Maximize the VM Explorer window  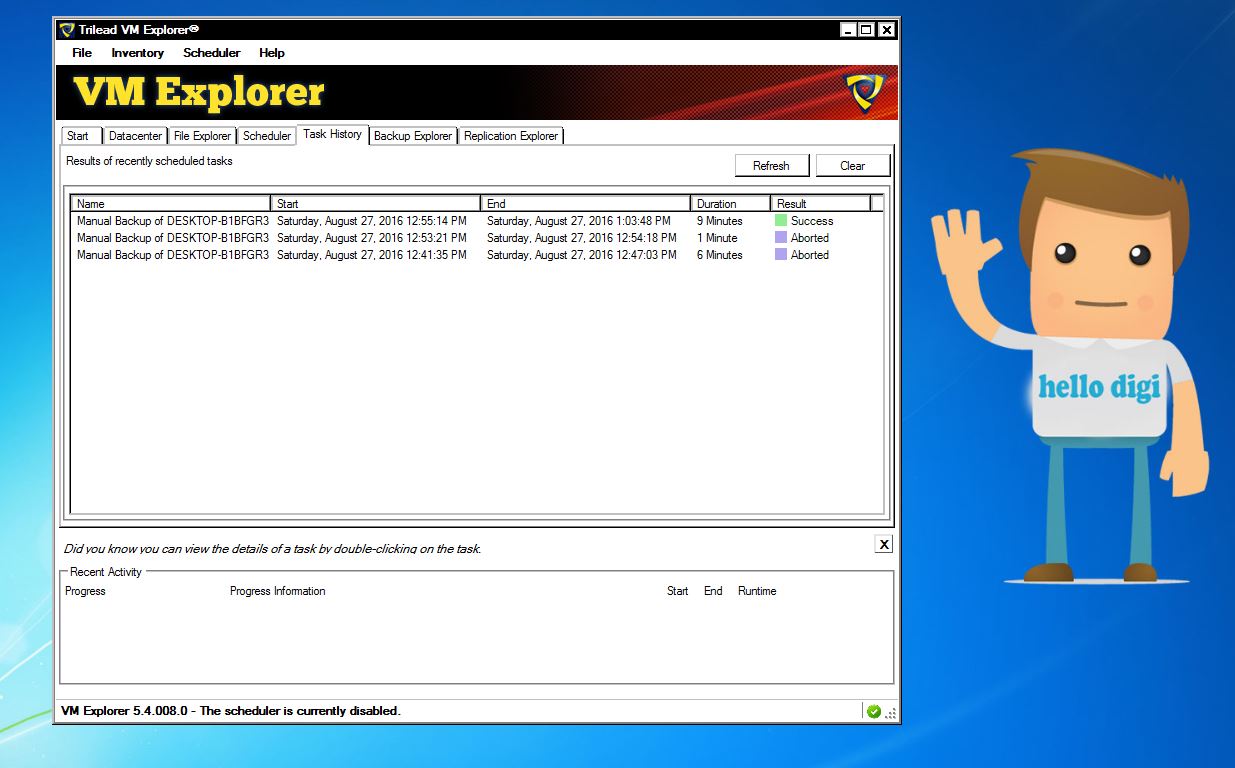(867, 30)
